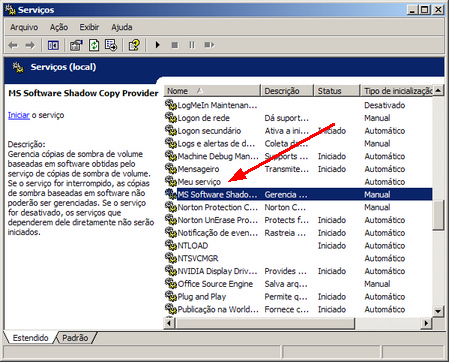Select the Norton Protection C... service
Screen dimensions: 449x362
[218, 207]
